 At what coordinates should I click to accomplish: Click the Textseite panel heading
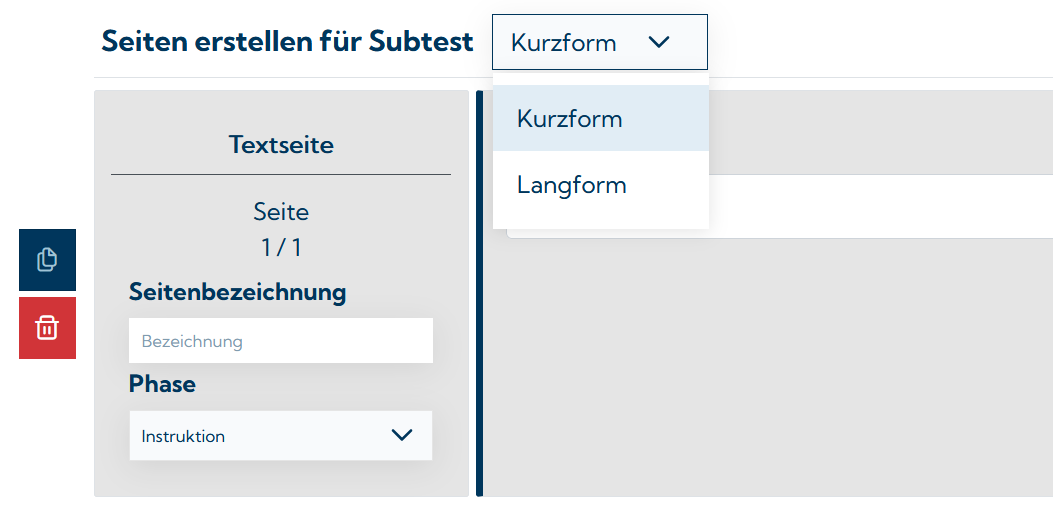tap(281, 145)
